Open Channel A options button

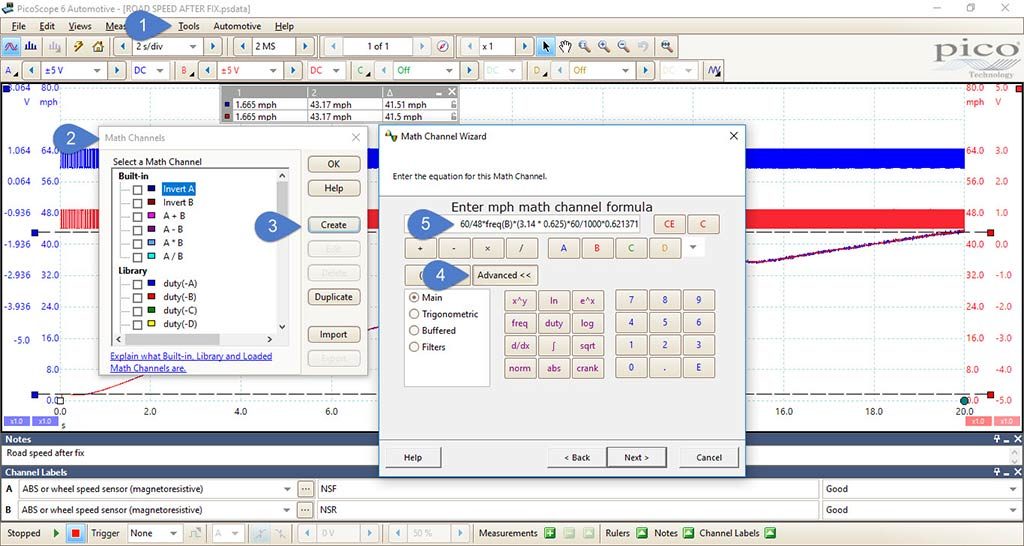[x=11, y=70]
